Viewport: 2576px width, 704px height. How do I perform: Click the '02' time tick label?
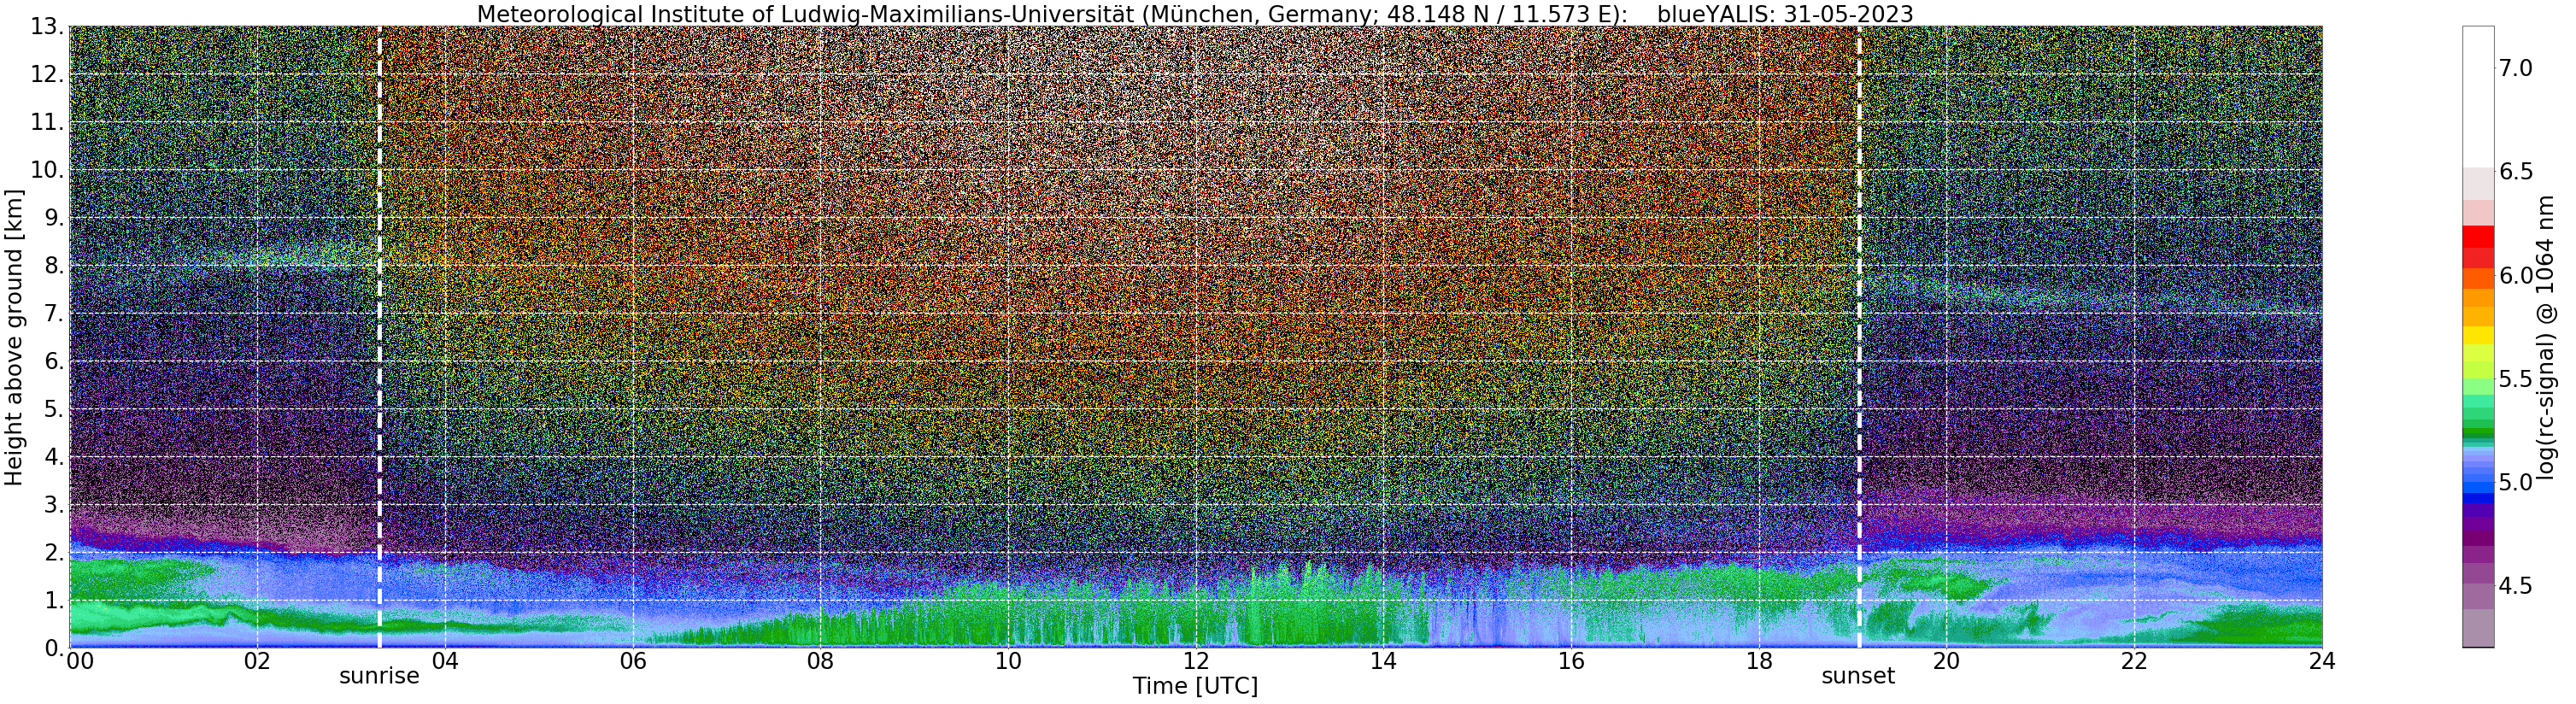tap(257, 661)
